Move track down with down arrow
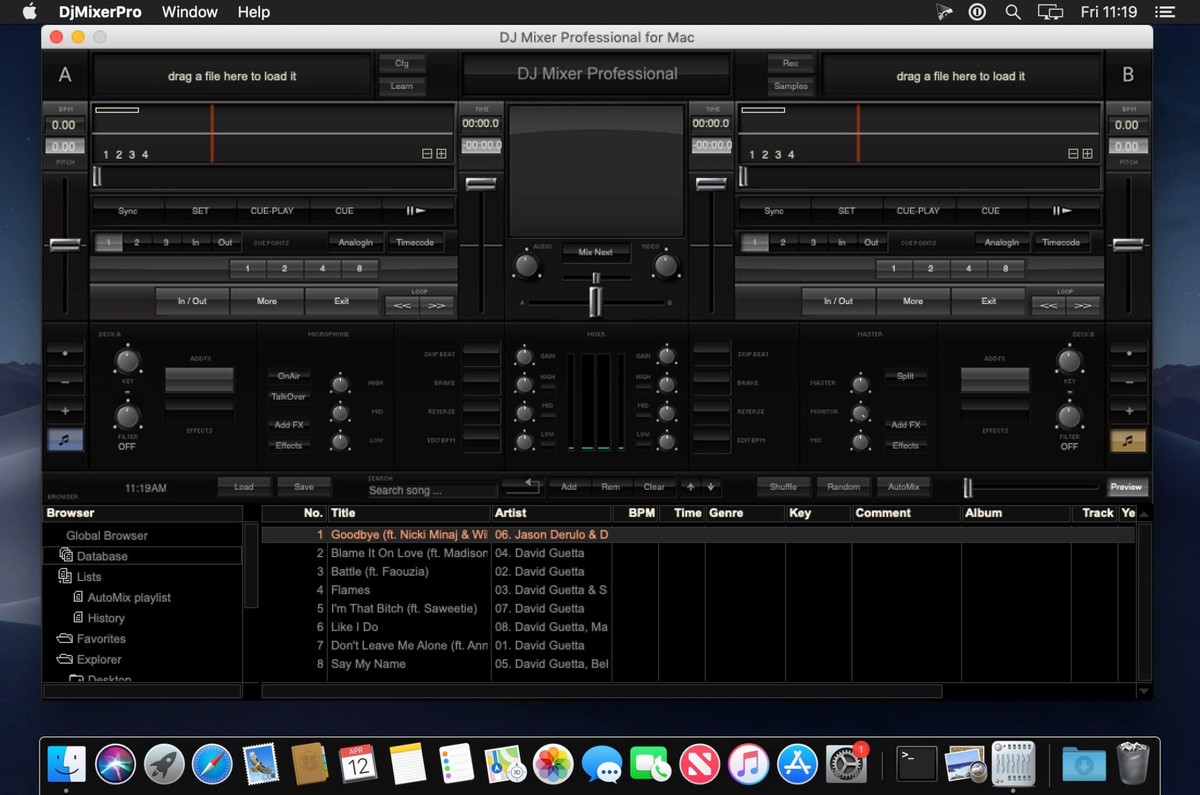The width and height of the screenshot is (1200, 795). point(710,487)
